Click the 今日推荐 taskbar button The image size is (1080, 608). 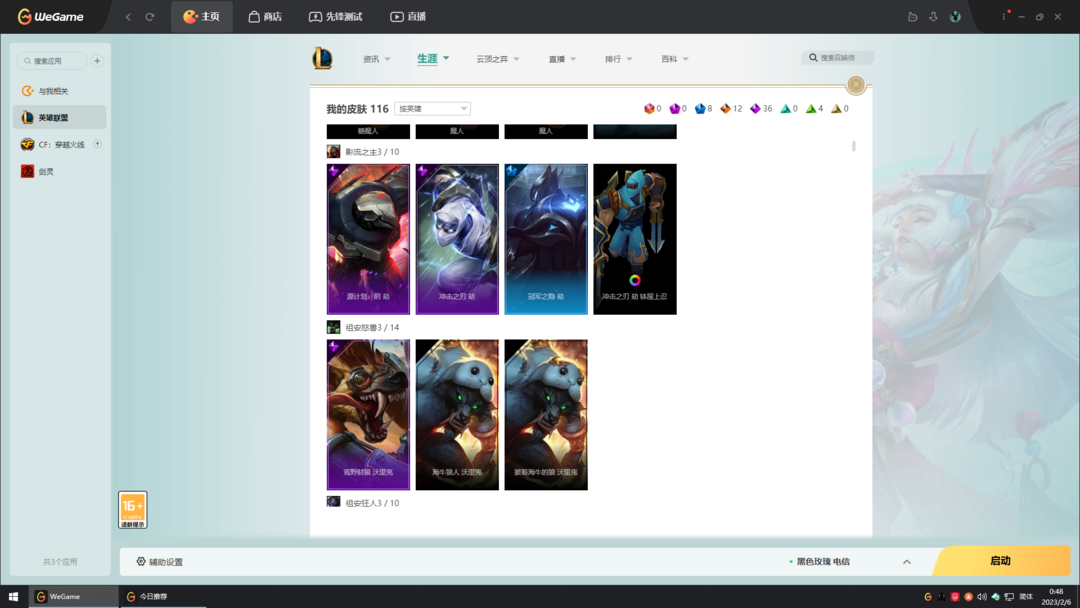point(162,596)
